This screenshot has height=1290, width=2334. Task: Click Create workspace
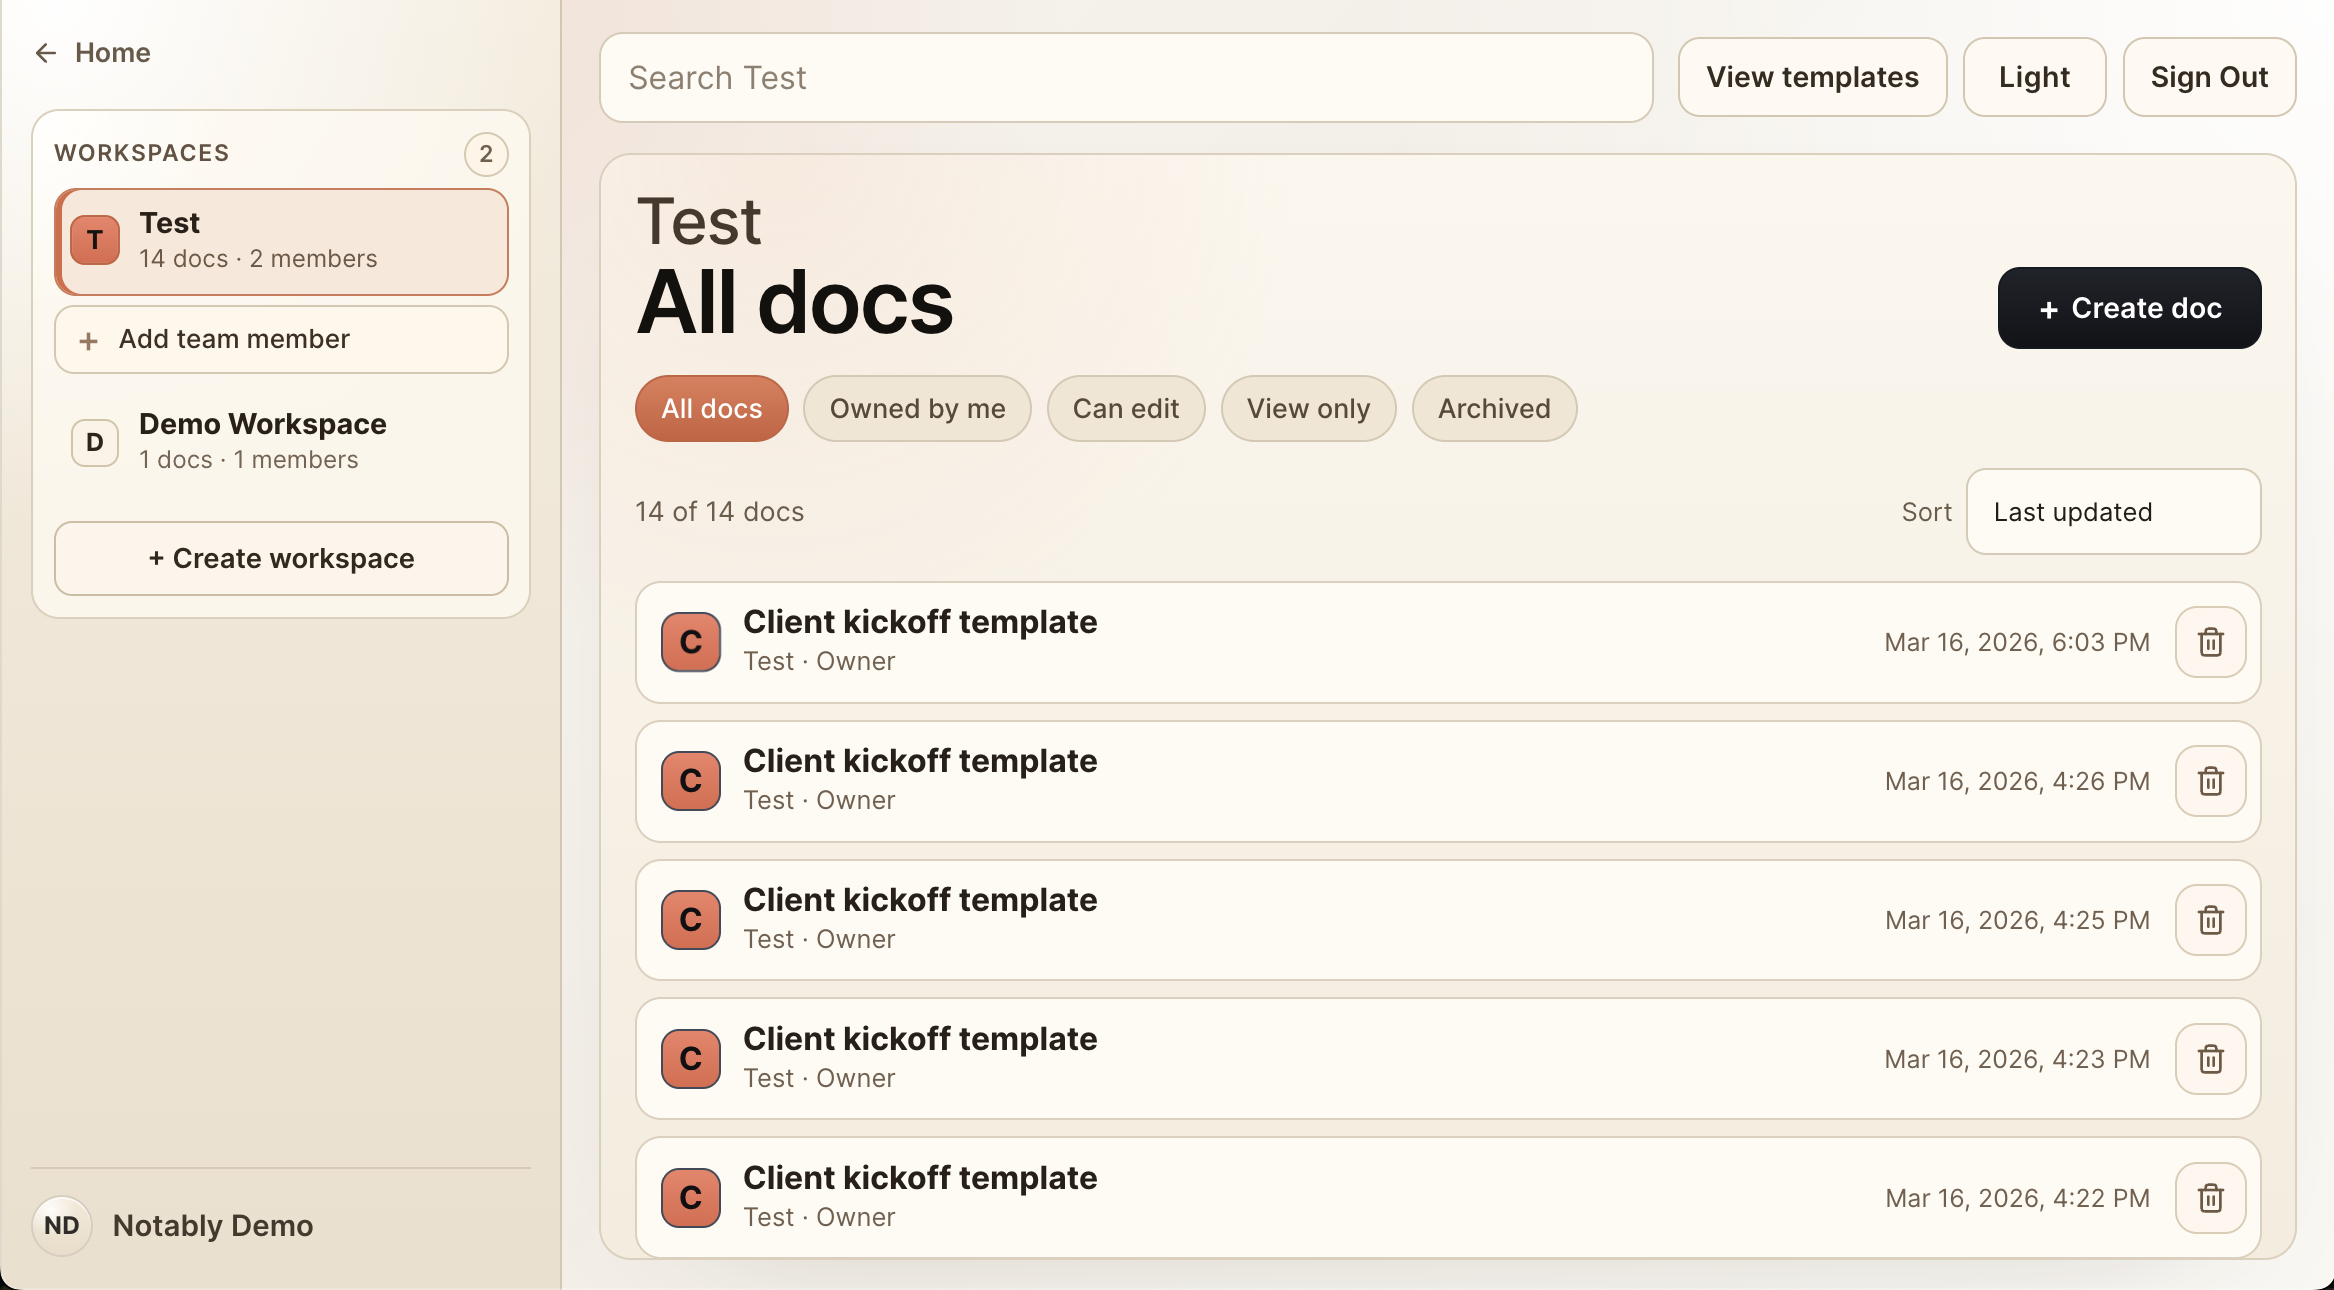click(x=281, y=558)
